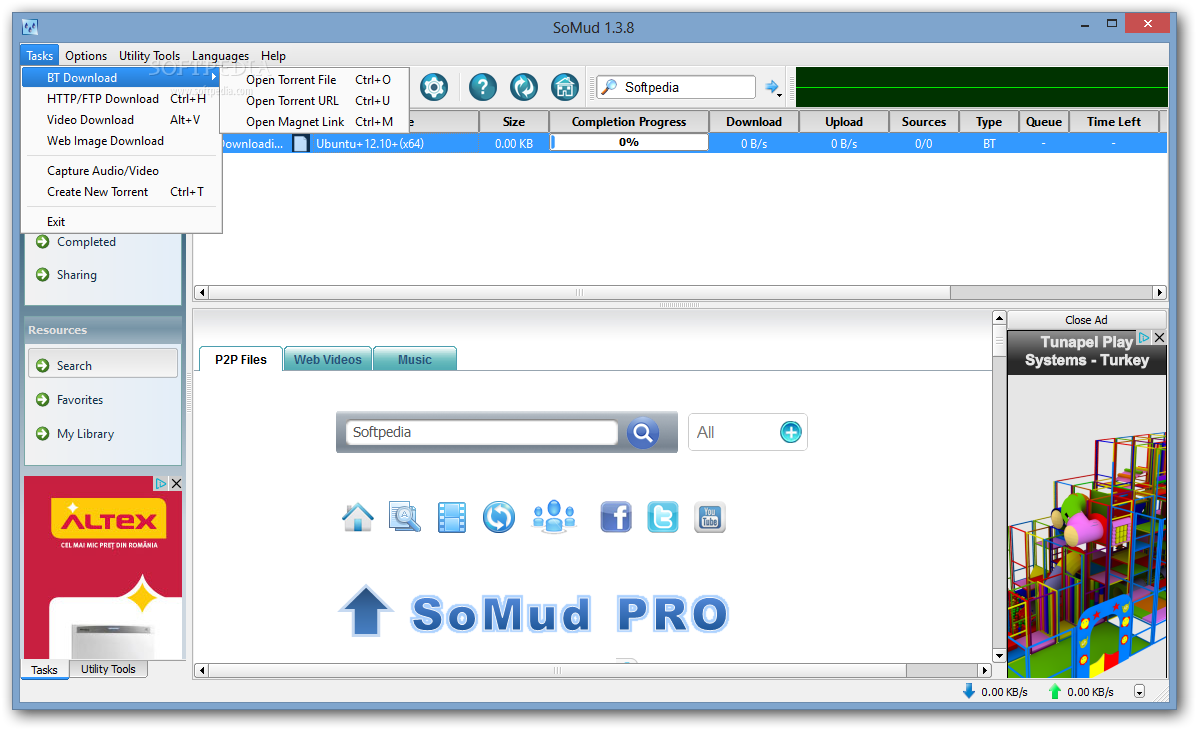The image size is (1197, 730).
Task: Click the magnifier search button beside Softpedia
Action: tap(643, 433)
